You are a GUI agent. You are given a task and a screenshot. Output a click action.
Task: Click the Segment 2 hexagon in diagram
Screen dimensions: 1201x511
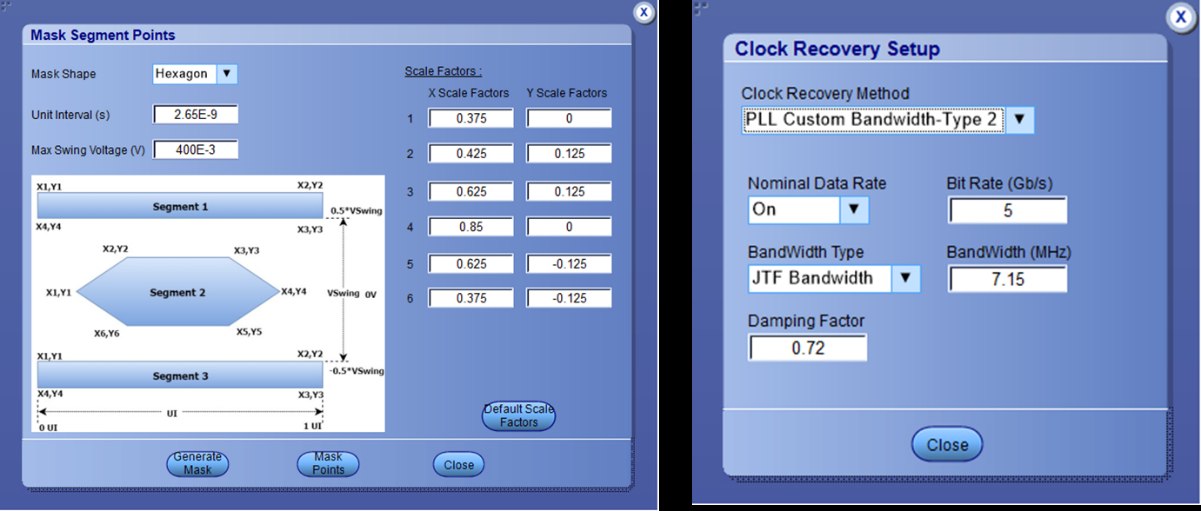coord(177,293)
